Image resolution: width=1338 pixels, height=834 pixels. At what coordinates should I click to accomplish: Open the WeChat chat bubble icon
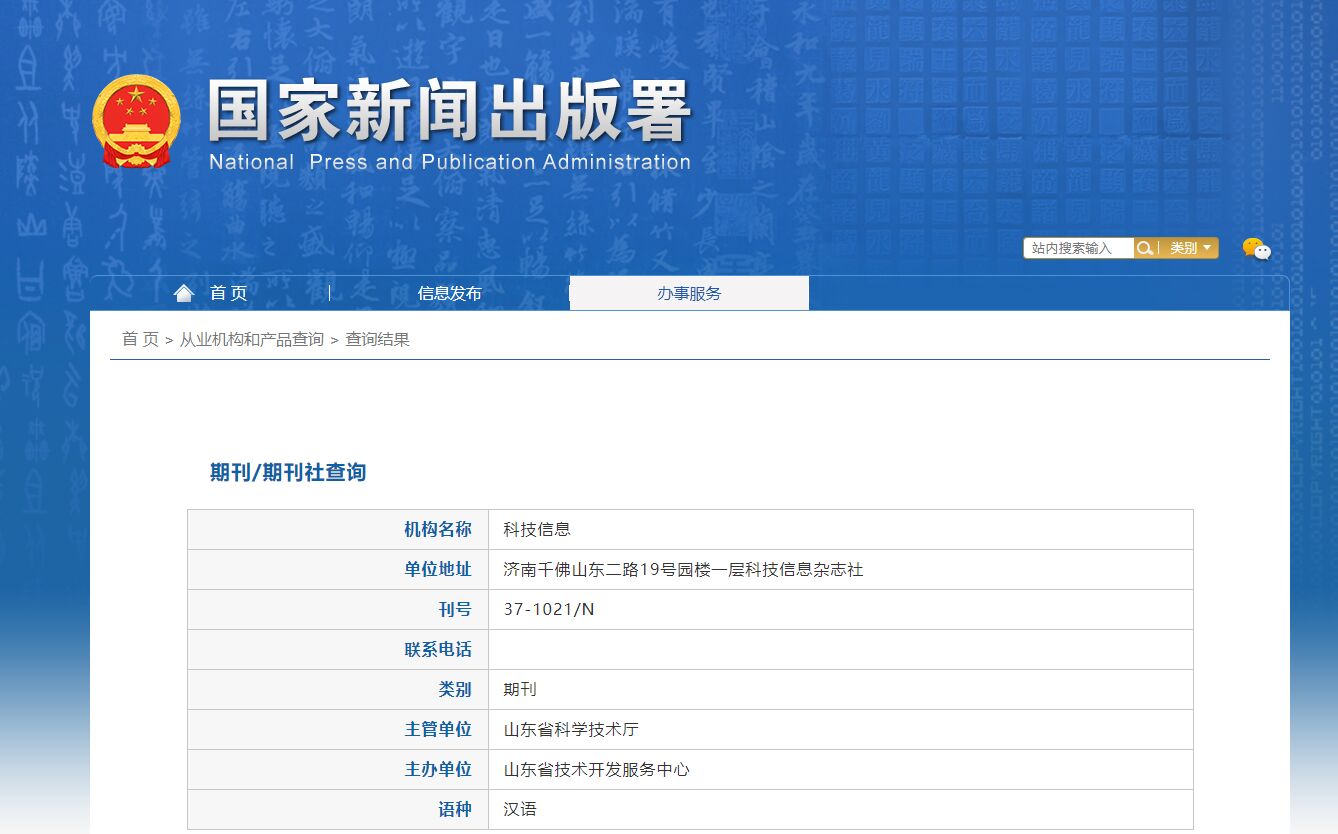(1256, 249)
